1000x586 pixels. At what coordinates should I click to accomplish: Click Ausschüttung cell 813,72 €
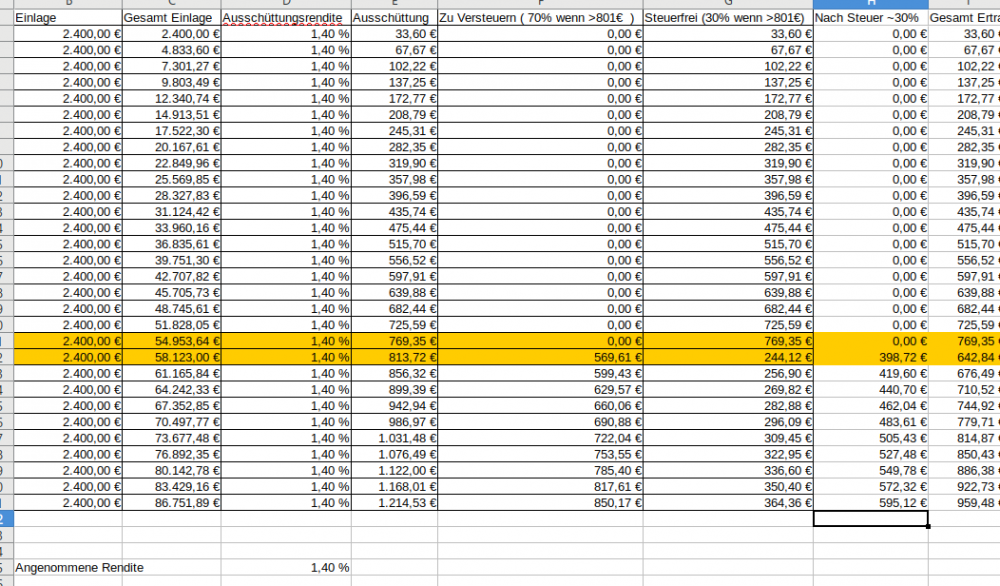click(x=394, y=358)
